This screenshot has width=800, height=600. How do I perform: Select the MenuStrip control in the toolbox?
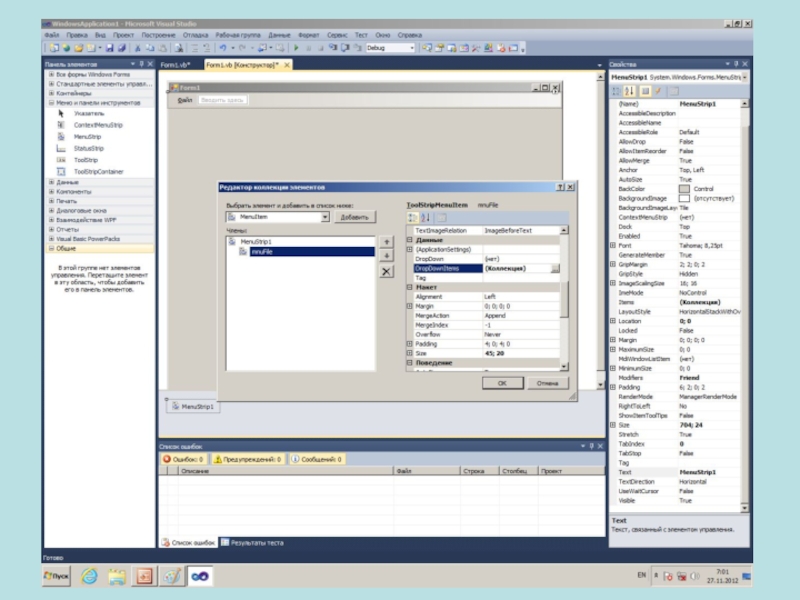87,136
